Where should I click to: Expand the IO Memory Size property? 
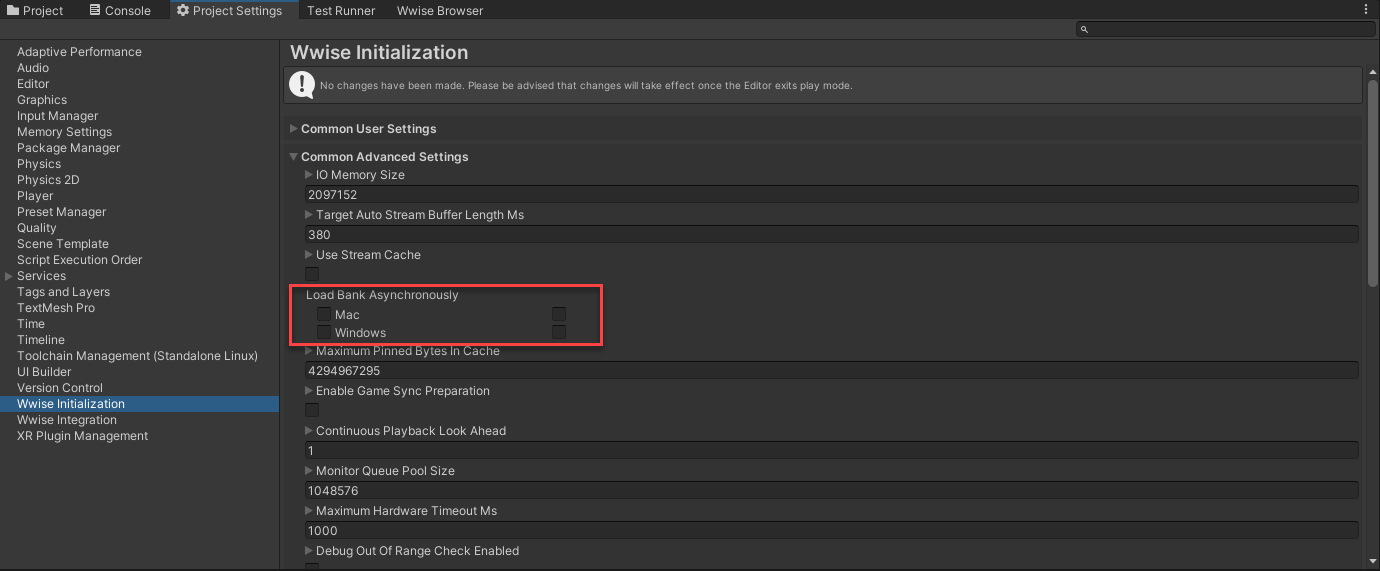(309, 175)
